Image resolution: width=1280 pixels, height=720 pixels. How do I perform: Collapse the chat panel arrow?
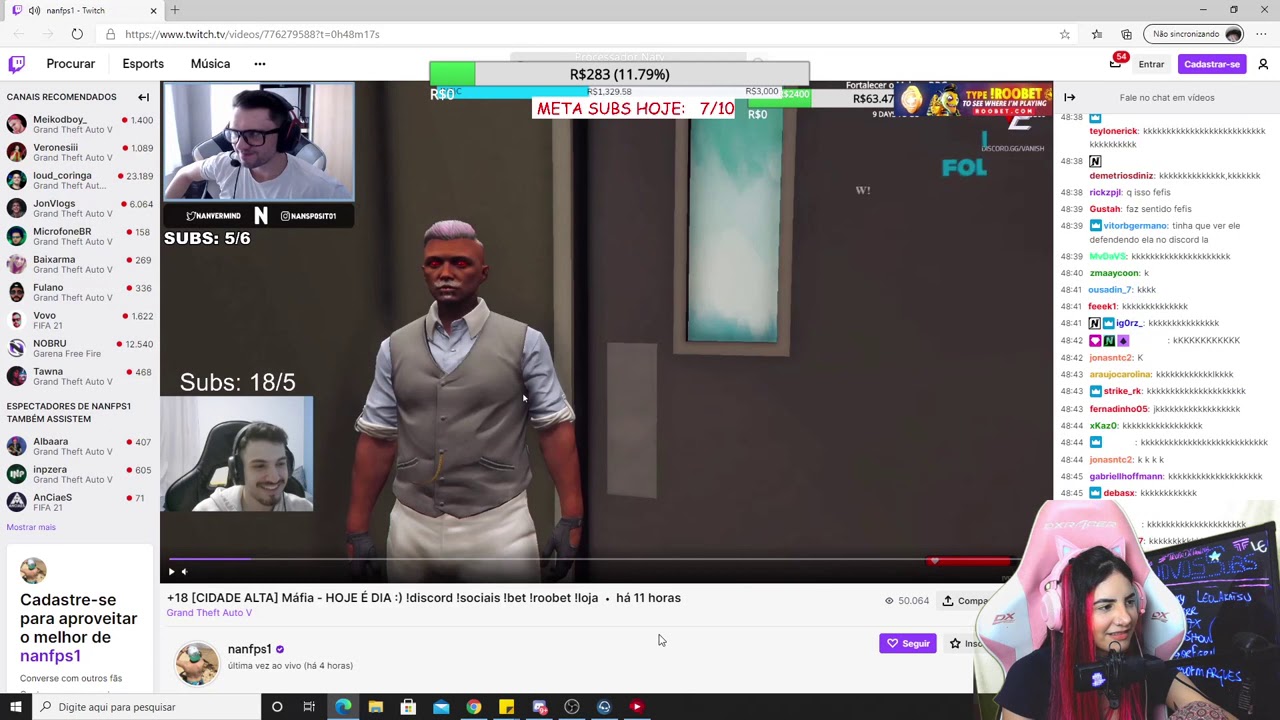point(1069,97)
